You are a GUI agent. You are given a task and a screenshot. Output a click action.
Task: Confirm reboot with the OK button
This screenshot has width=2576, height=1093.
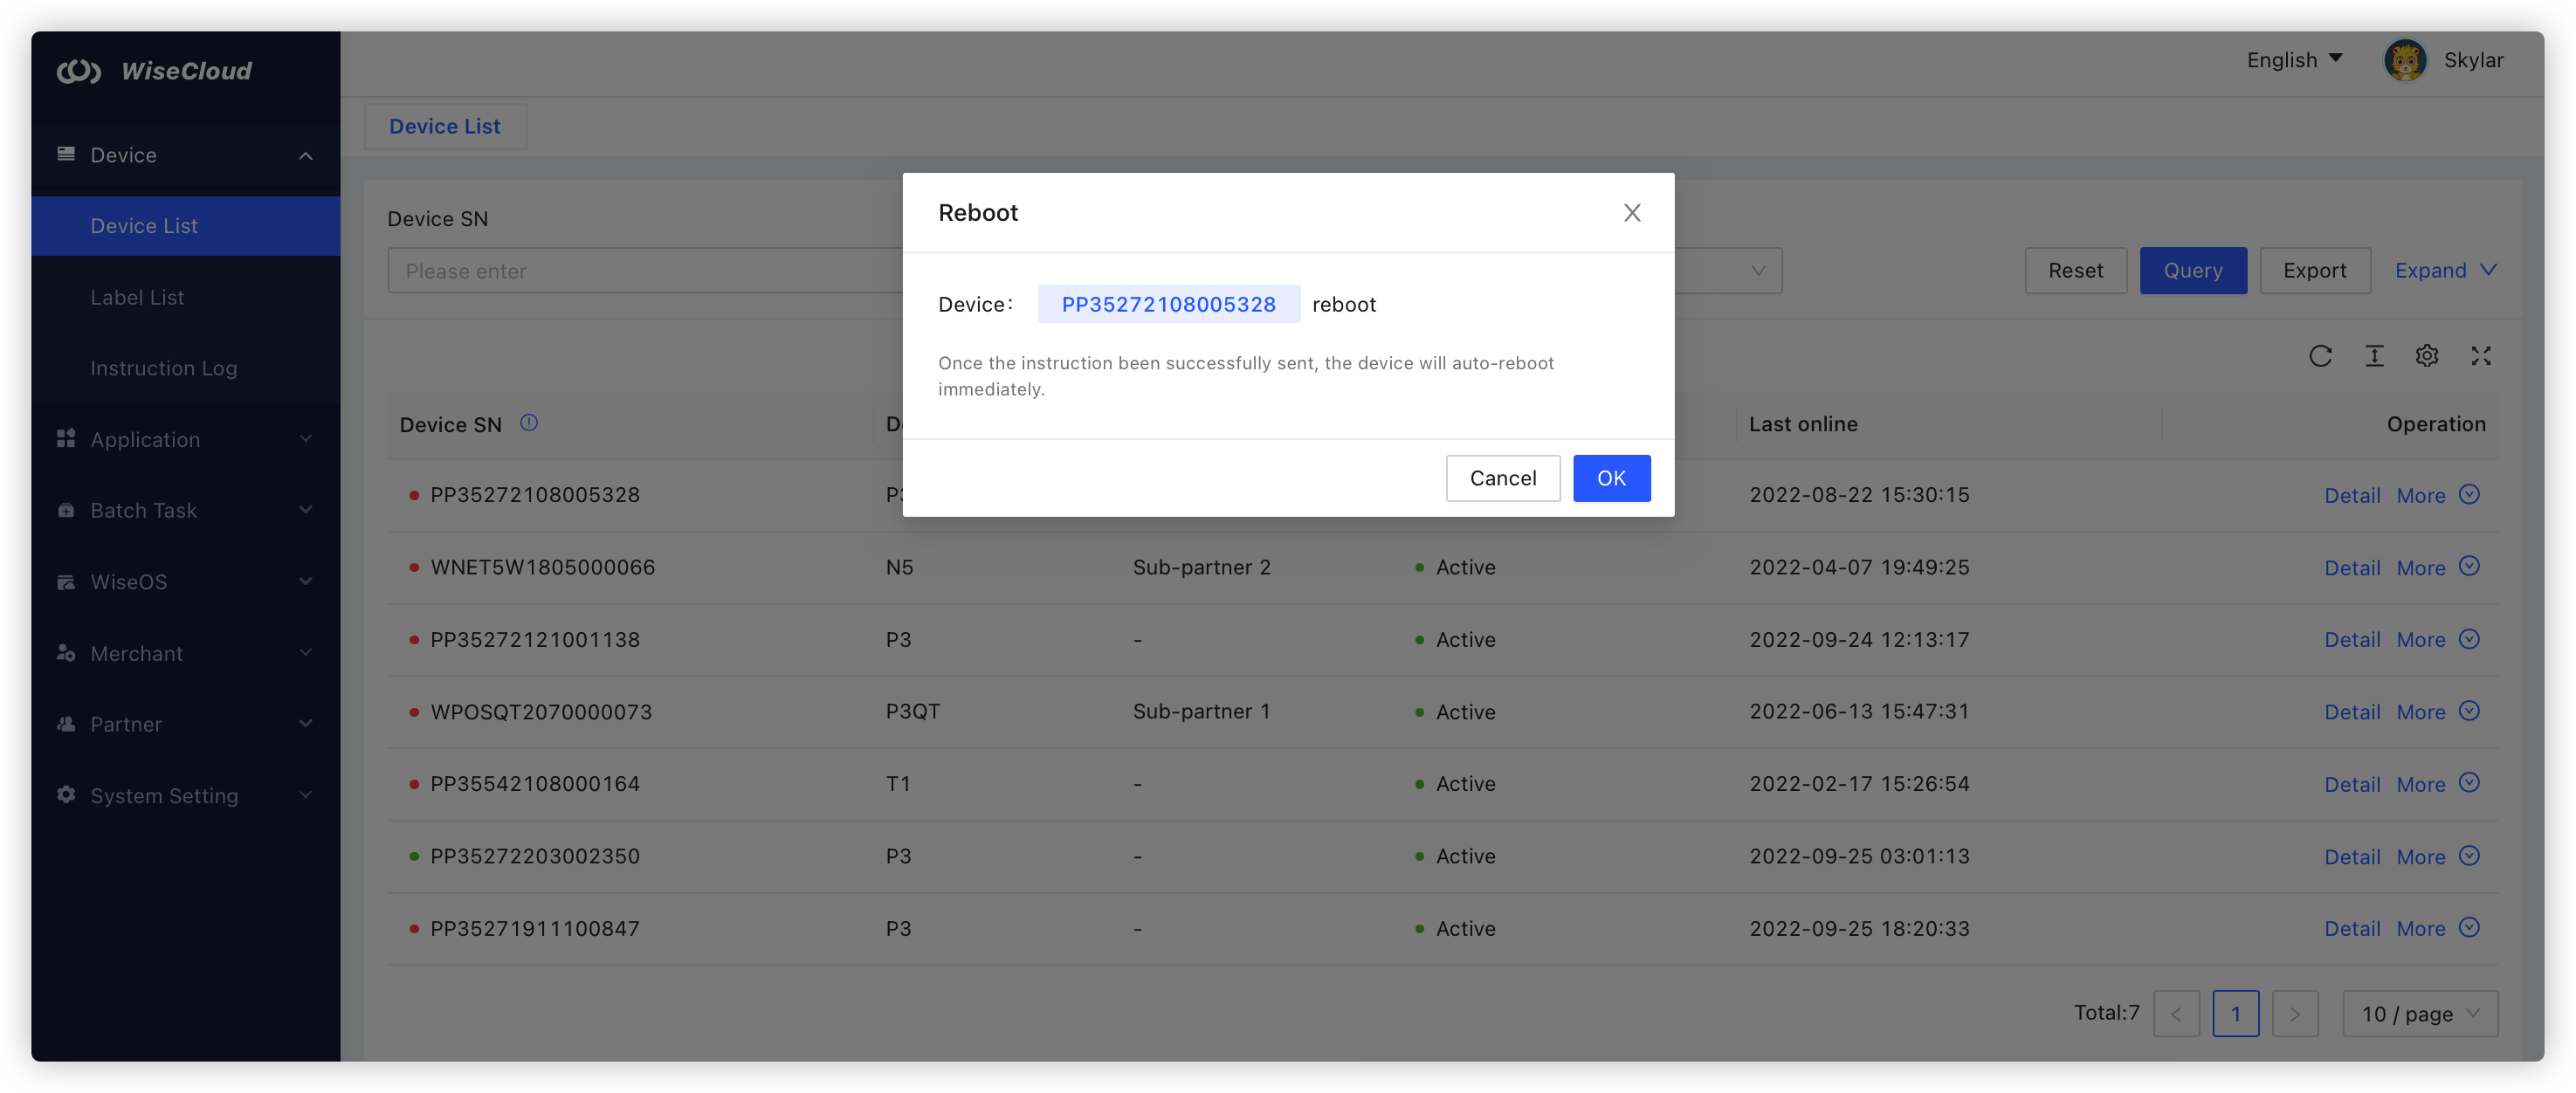(1611, 478)
